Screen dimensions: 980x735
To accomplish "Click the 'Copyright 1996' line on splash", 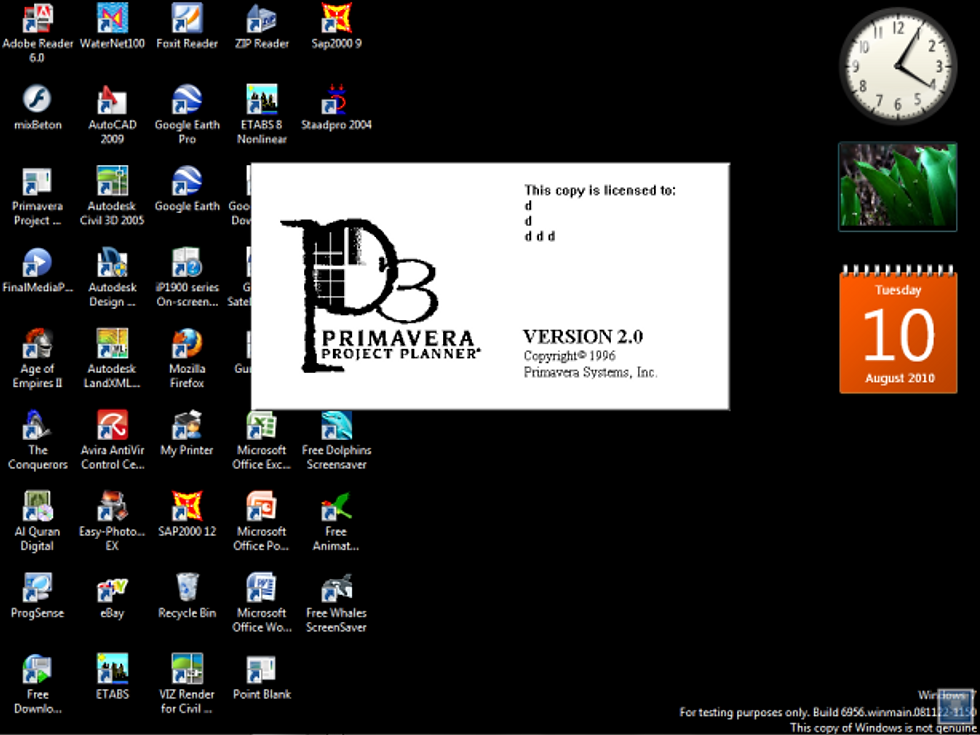I will (570, 356).
